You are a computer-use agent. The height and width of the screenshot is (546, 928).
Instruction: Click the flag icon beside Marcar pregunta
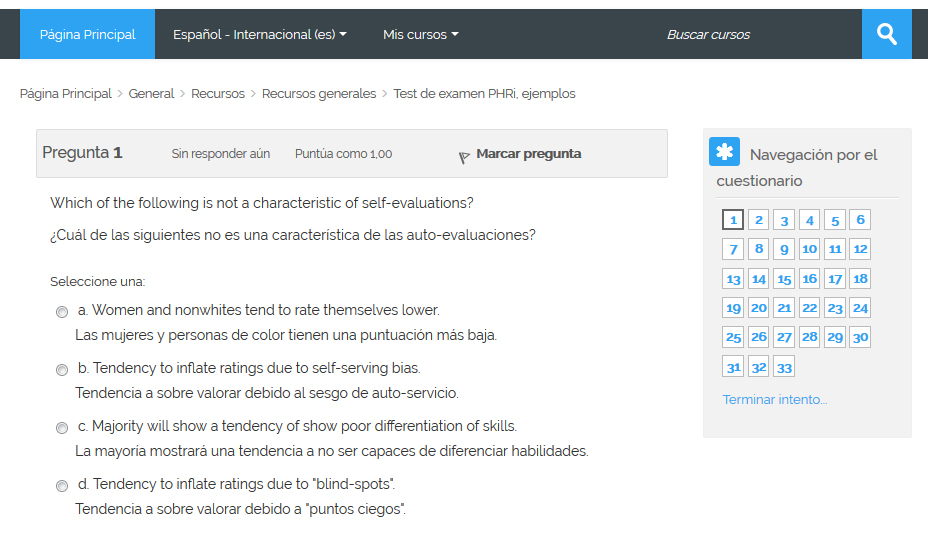point(464,157)
